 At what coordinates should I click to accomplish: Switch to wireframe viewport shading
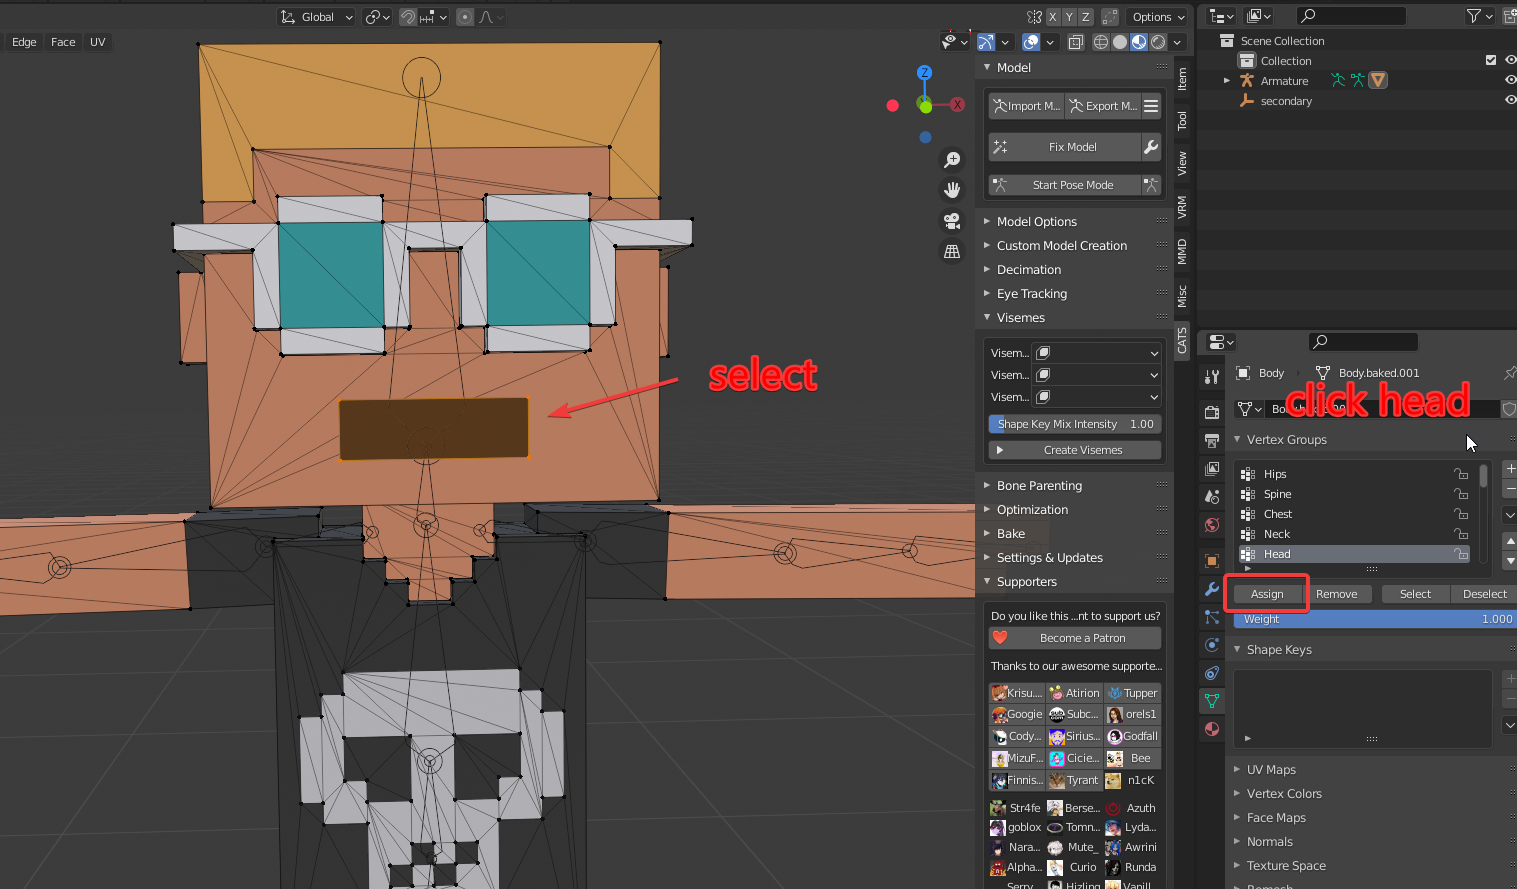1101,42
